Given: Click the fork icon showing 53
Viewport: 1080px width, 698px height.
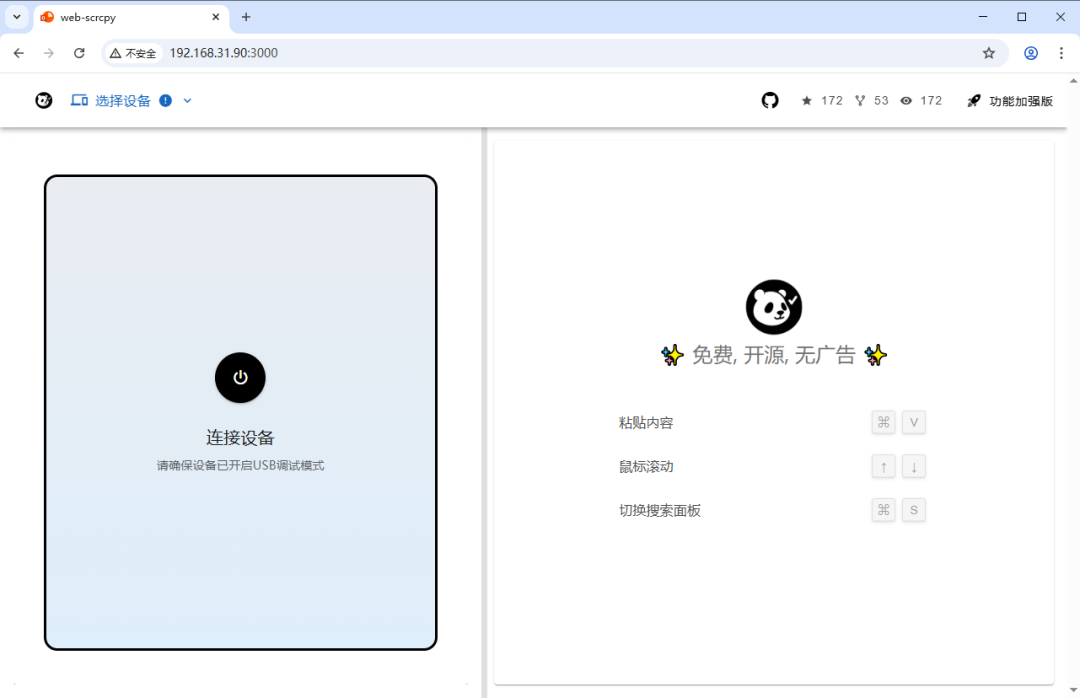Looking at the screenshot, I should click(x=861, y=100).
